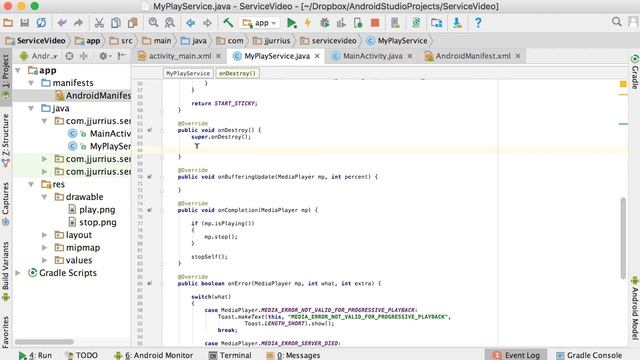
Task: Make project with the hammer icon
Action: [x=228, y=23]
